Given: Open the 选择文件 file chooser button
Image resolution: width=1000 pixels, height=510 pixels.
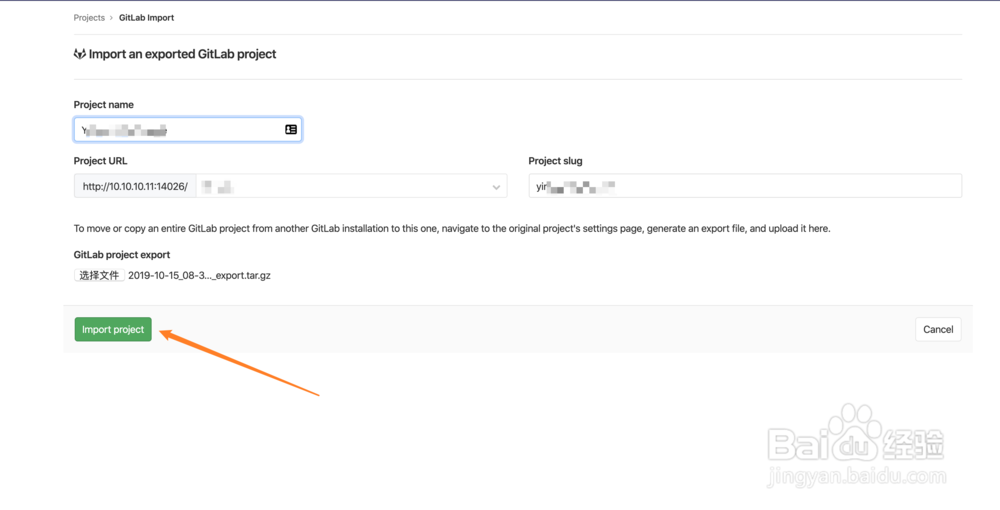Looking at the screenshot, I should (99, 275).
